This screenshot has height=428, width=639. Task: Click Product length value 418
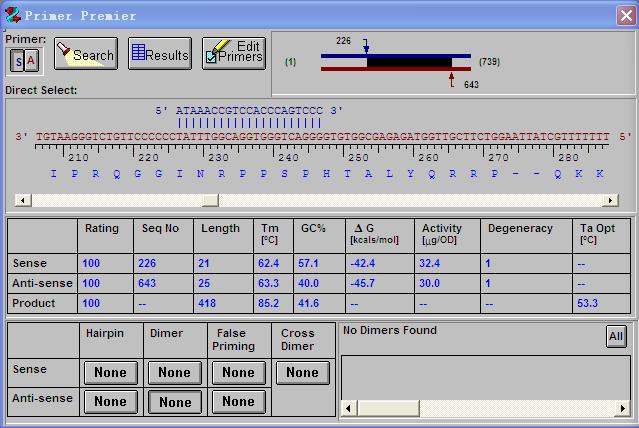click(207, 303)
